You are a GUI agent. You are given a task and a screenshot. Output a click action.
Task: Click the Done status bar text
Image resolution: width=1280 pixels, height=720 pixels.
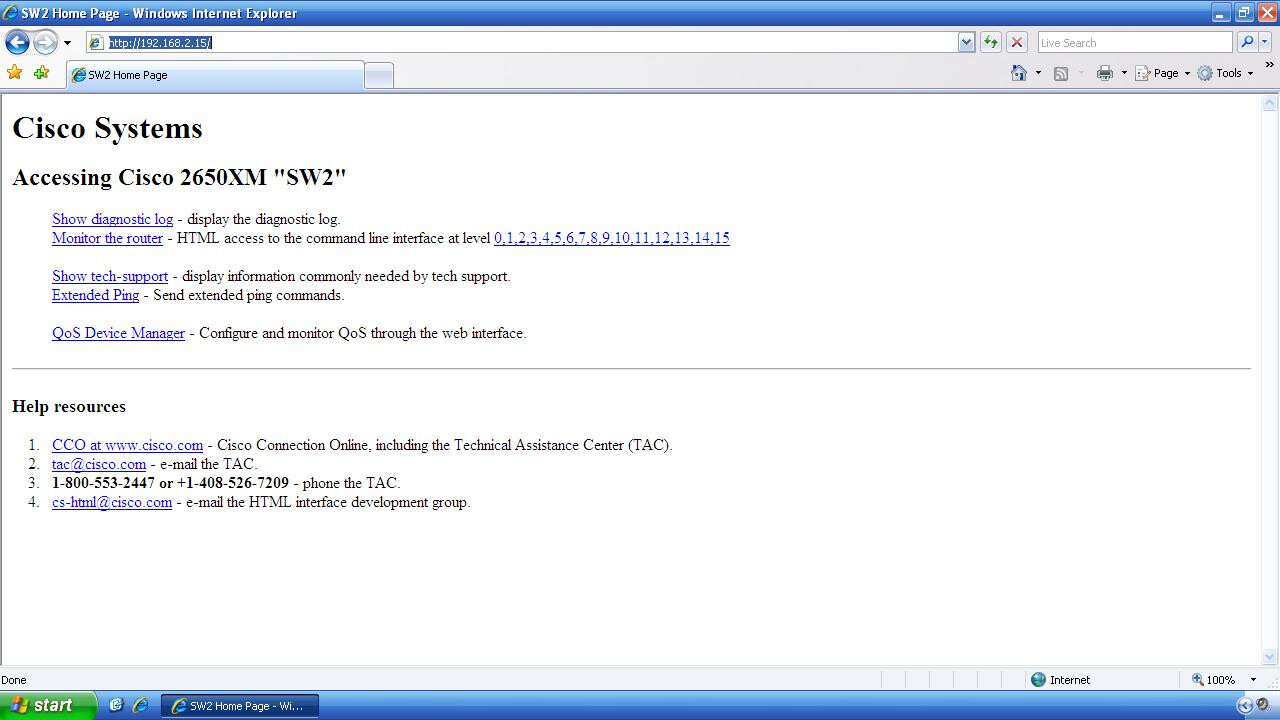[x=14, y=679]
